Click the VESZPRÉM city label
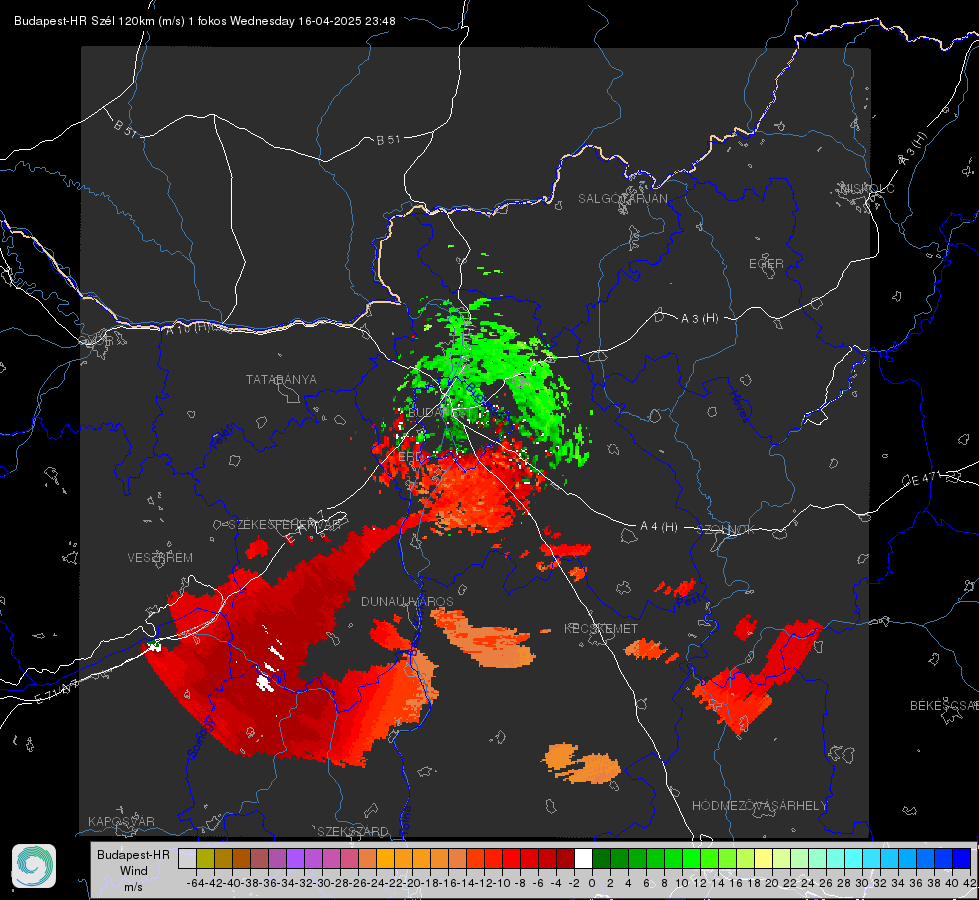 [x=160, y=557]
